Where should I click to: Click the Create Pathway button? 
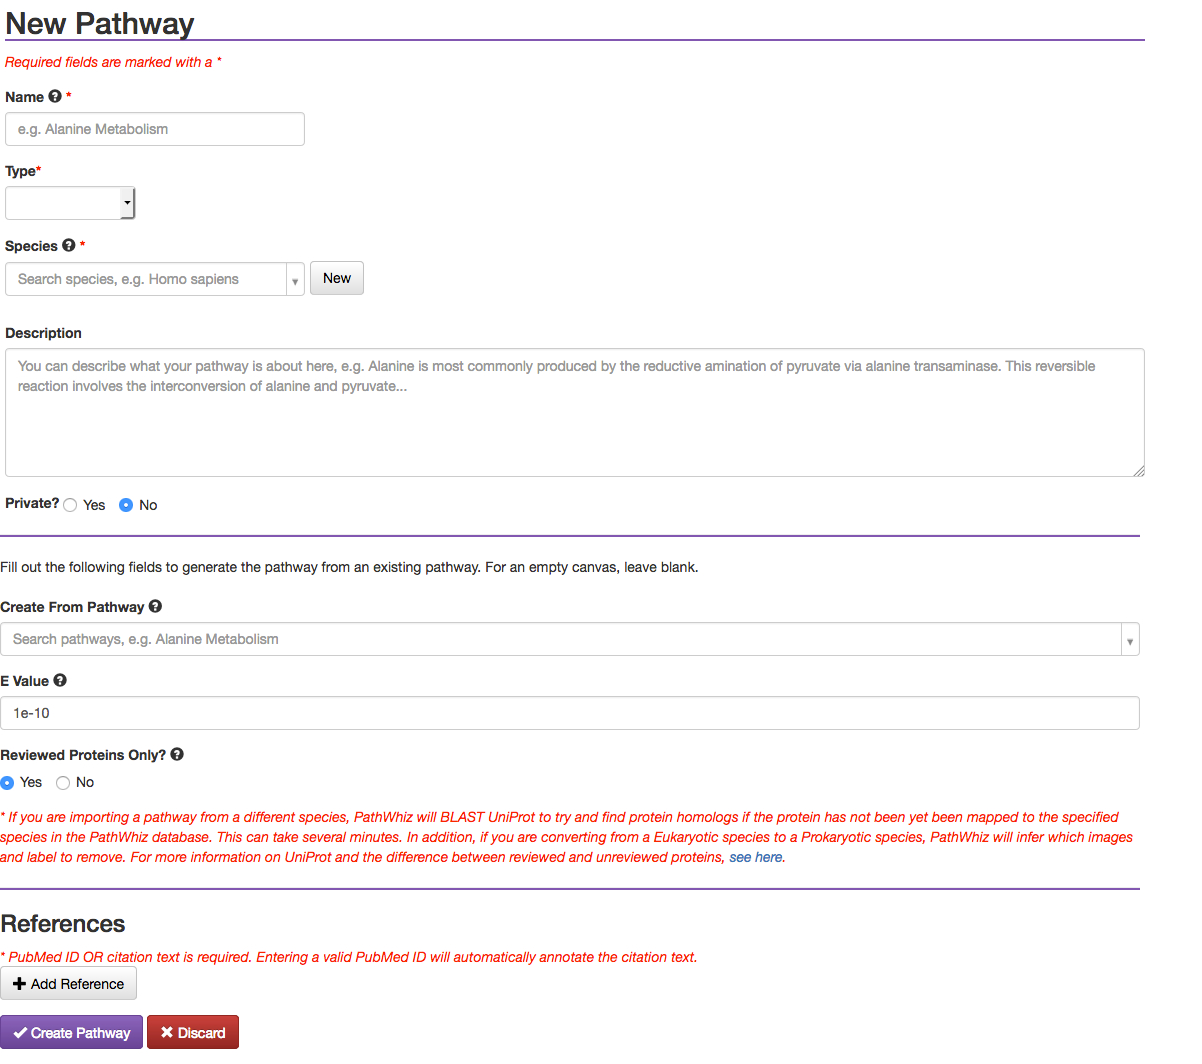[71, 1033]
